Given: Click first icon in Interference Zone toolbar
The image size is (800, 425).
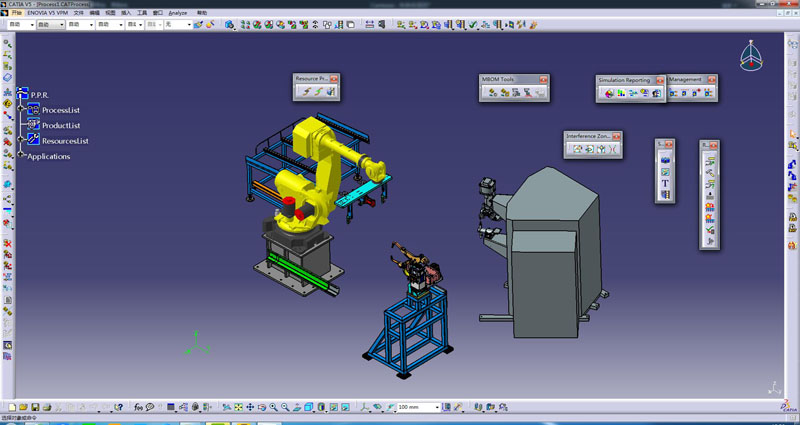Looking at the screenshot, I should [577, 149].
